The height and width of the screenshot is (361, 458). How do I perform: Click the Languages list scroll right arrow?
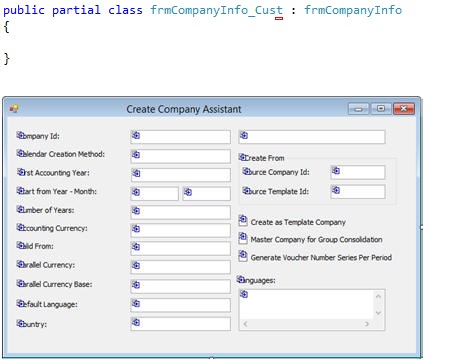367,324
